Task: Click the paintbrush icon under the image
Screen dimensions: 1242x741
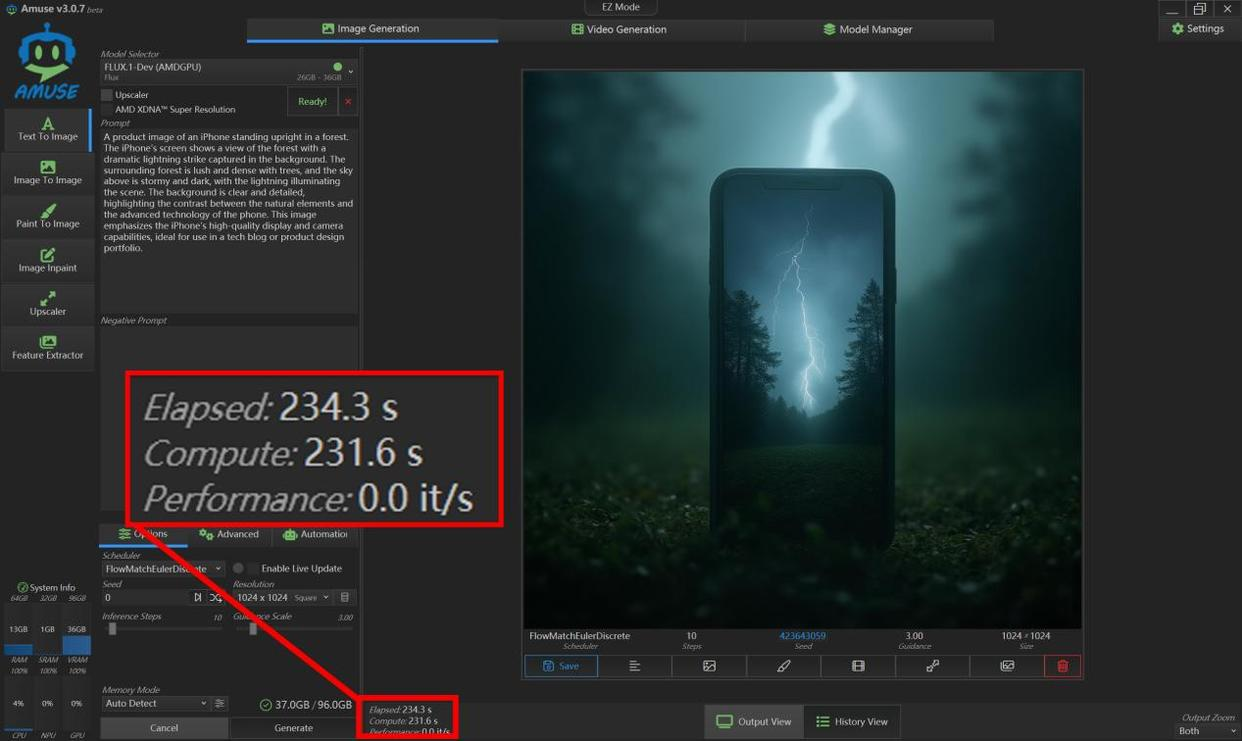Action: click(783, 666)
